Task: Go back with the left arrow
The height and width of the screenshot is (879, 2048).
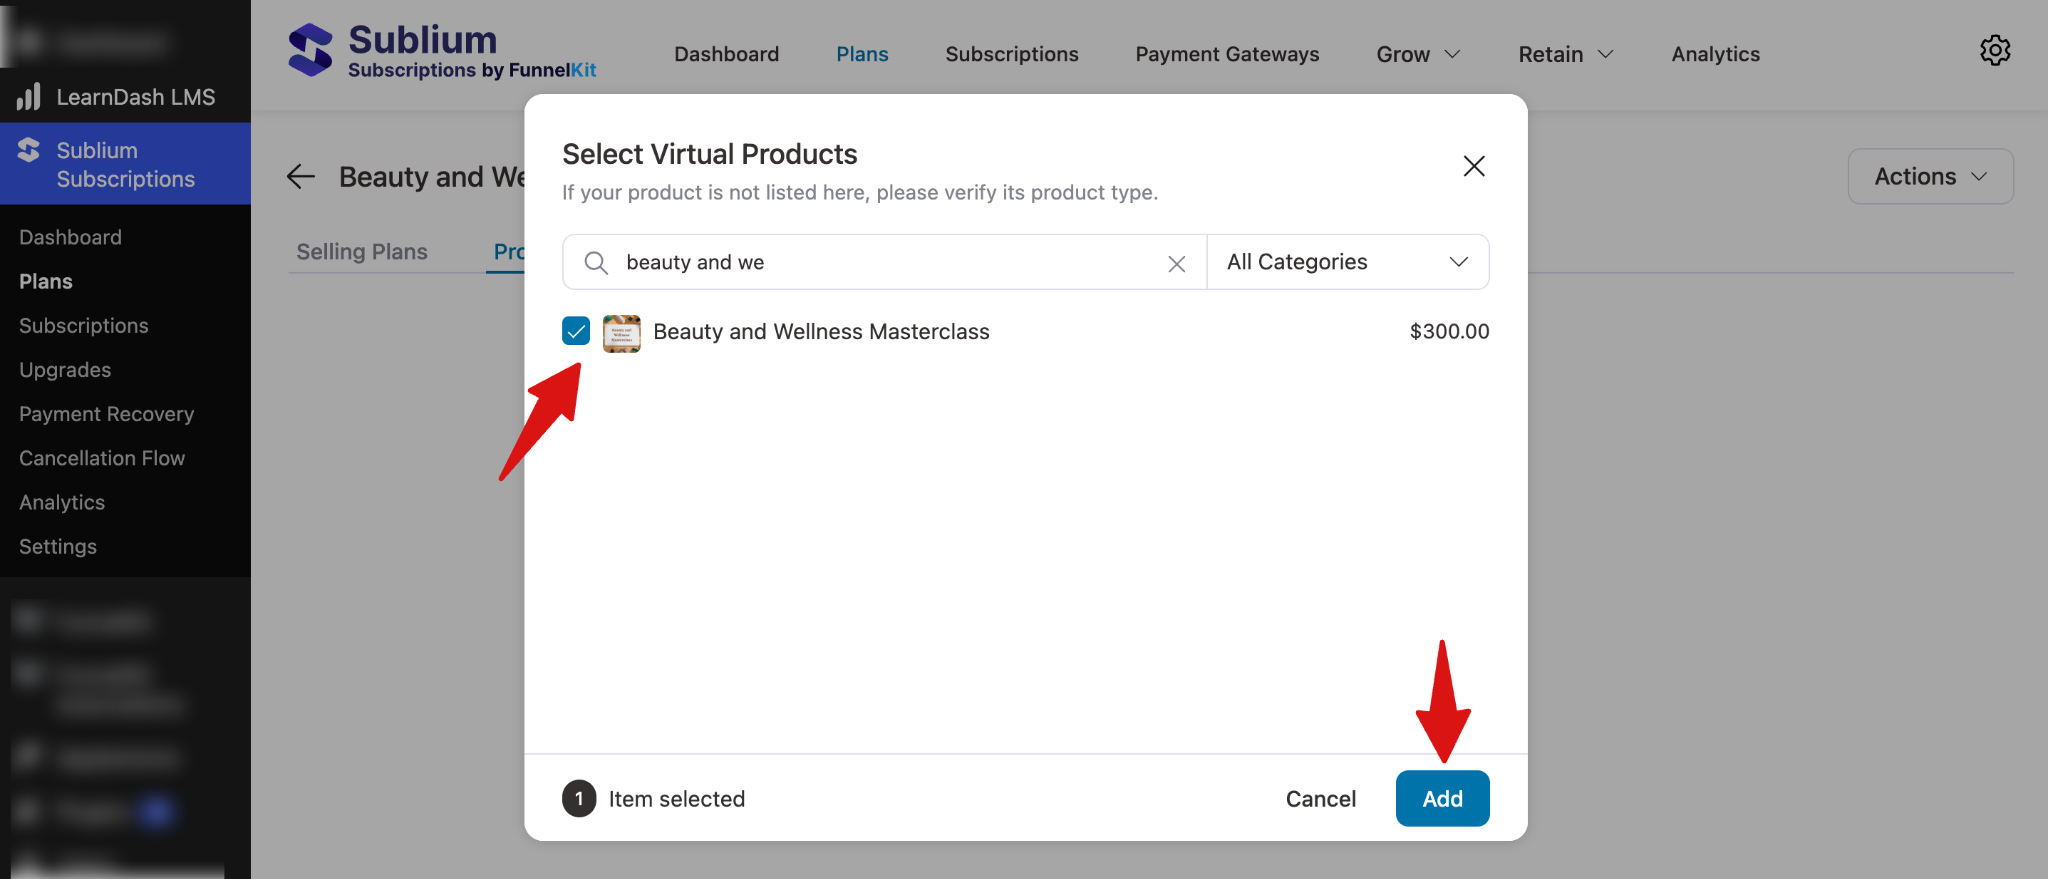Action: tap(301, 177)
